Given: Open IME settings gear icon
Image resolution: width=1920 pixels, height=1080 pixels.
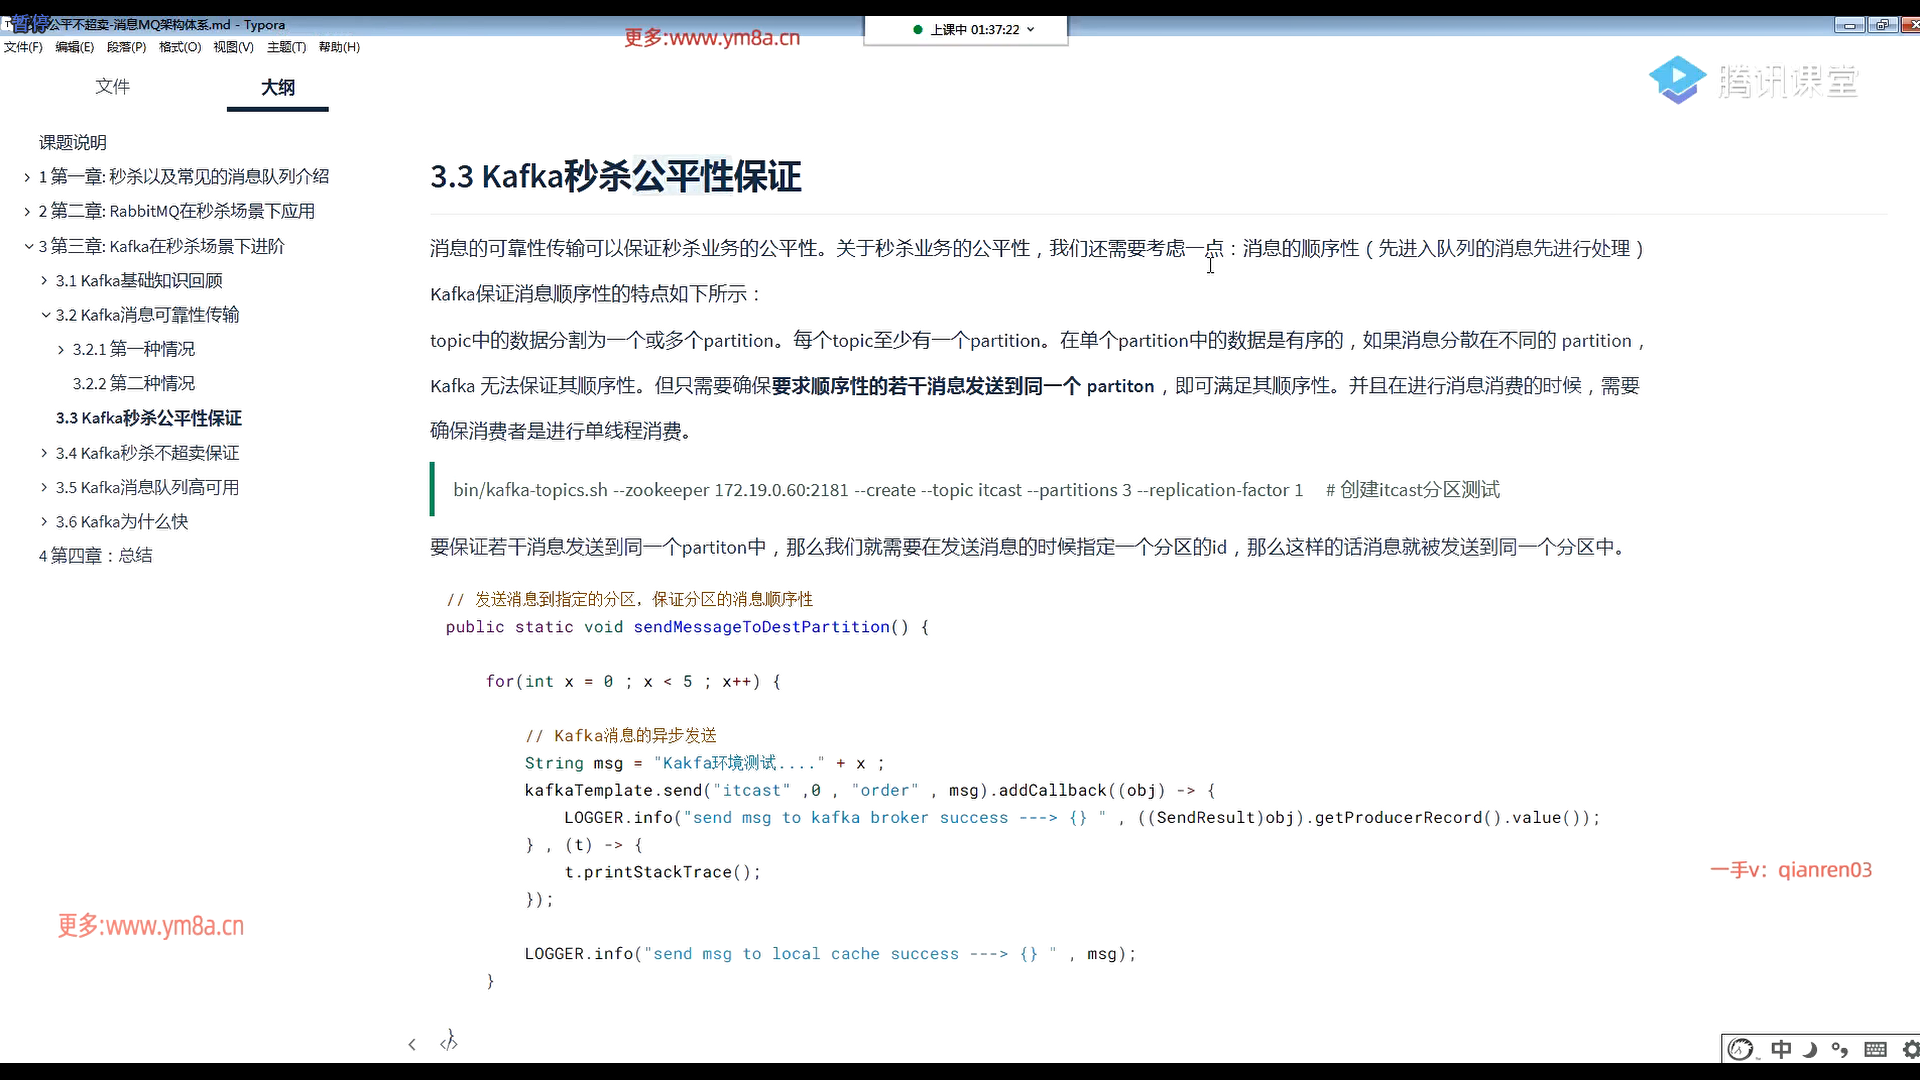Looking at the screenshot, I should [x=1911, y=1049].
